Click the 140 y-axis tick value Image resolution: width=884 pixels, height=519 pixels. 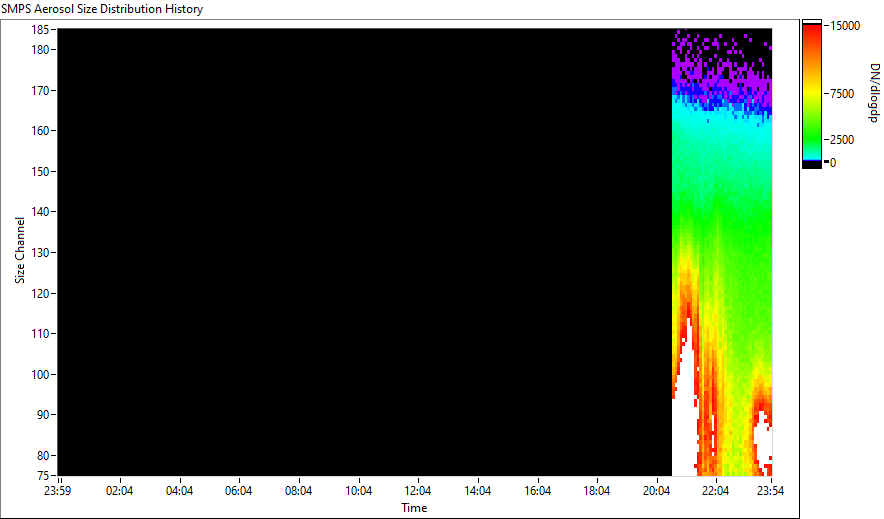coord(39,212)
